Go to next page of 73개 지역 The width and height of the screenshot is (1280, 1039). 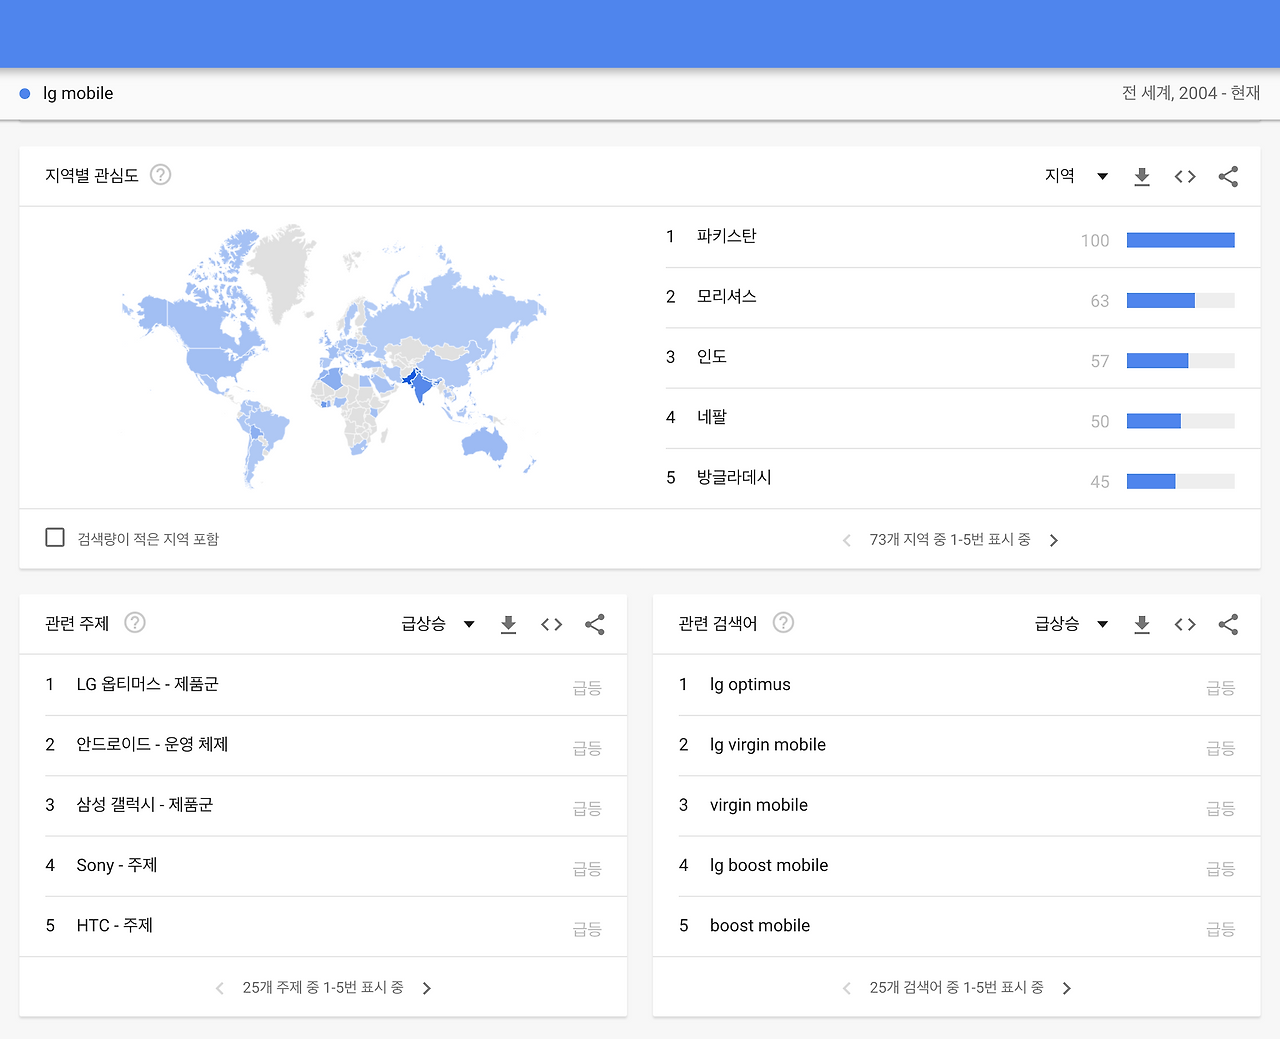point(1054,540)
